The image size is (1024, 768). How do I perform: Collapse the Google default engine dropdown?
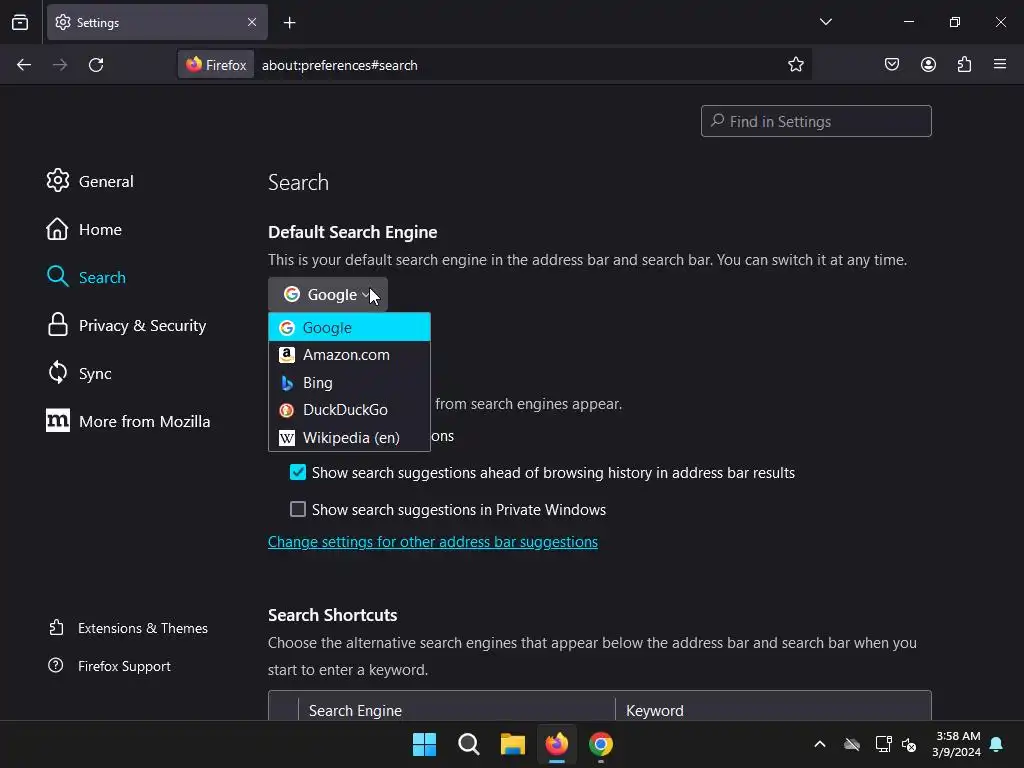coord(328,295)
